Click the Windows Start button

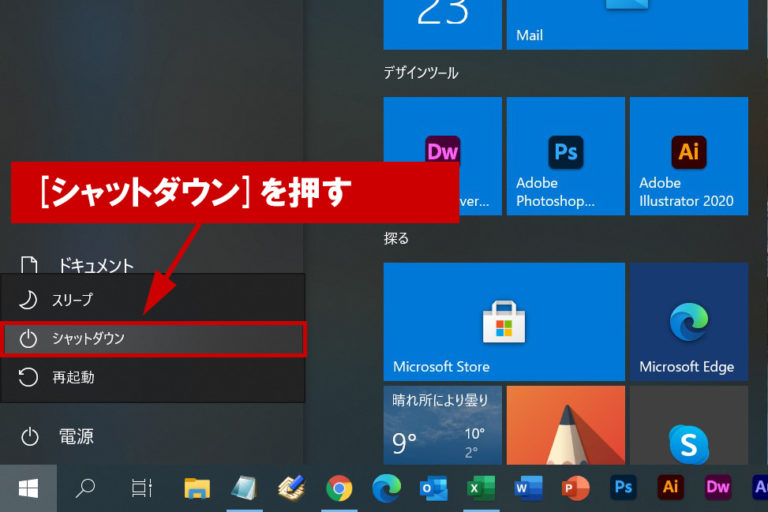pos(28,488)
